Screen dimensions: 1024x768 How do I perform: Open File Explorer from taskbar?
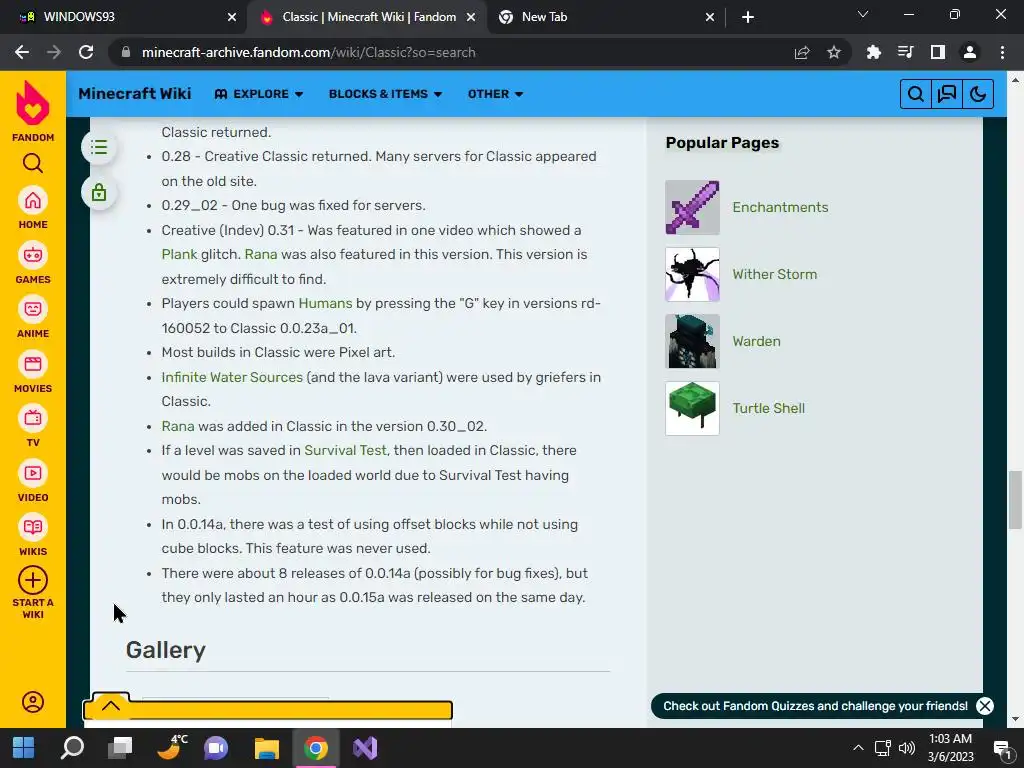click(266, 748)
